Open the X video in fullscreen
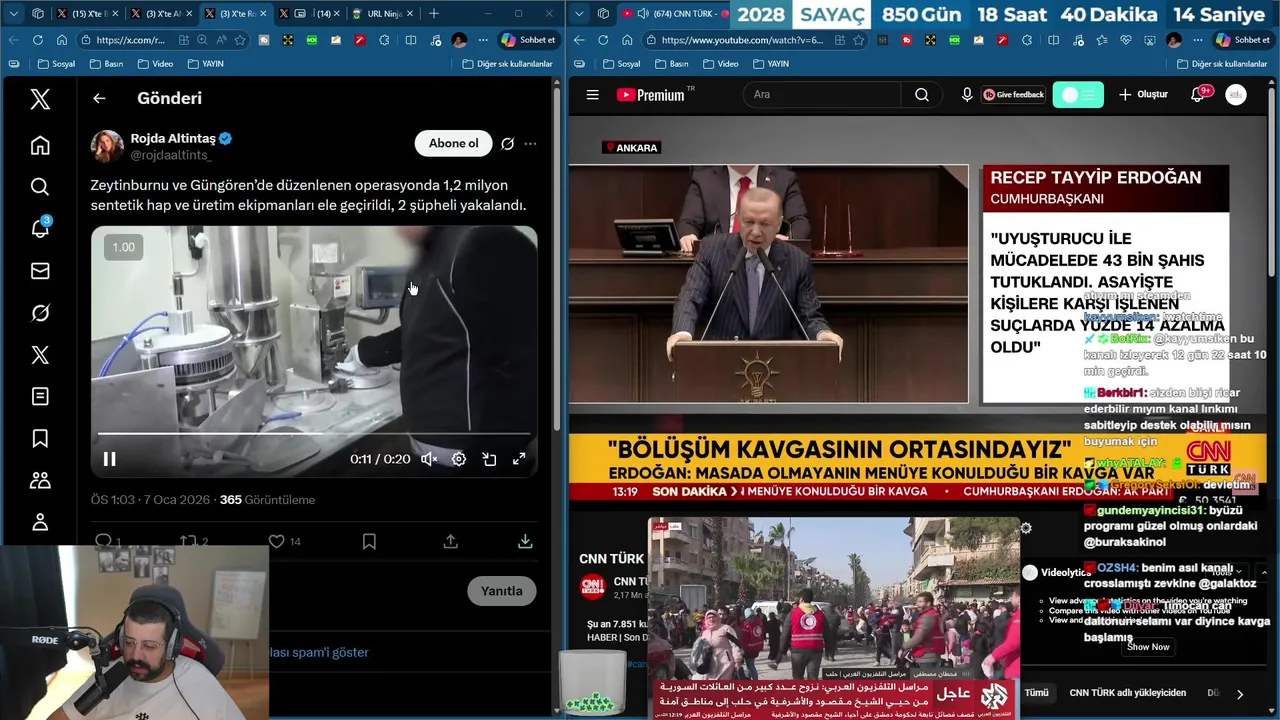The image size is (1280, 720). point(519,459)
